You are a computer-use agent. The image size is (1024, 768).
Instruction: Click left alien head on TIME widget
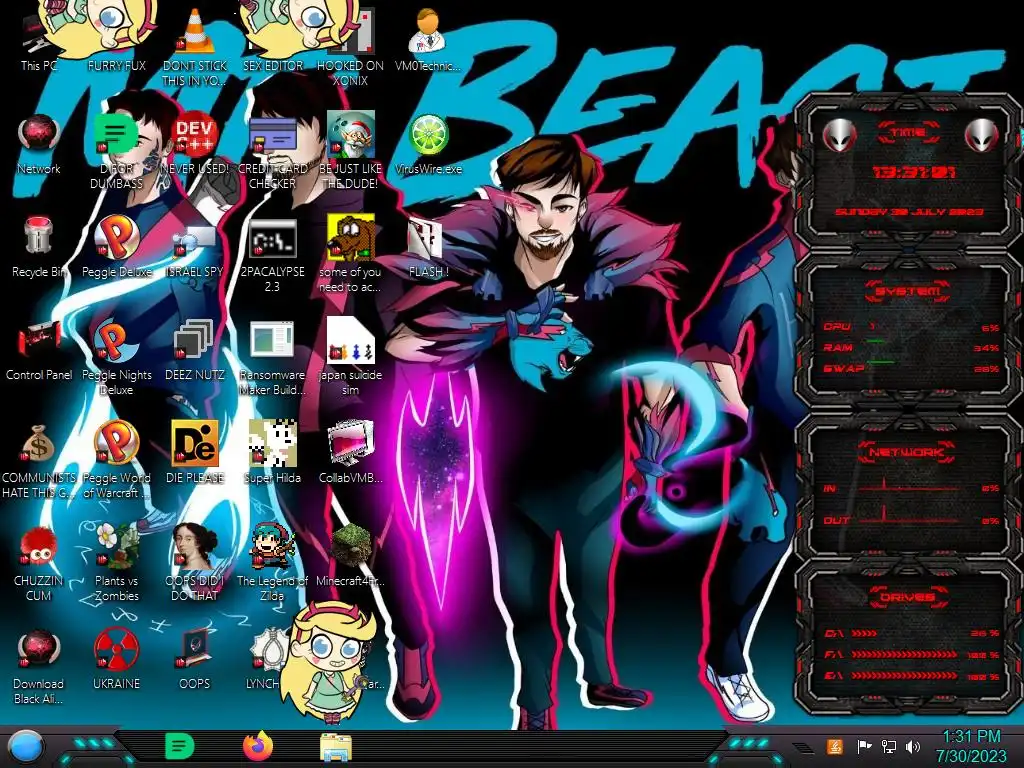click(839, 135)
